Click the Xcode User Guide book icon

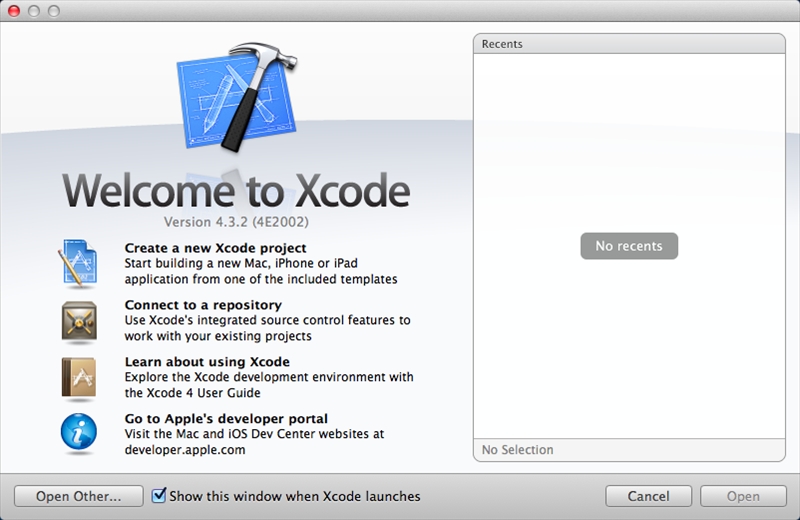79,378
